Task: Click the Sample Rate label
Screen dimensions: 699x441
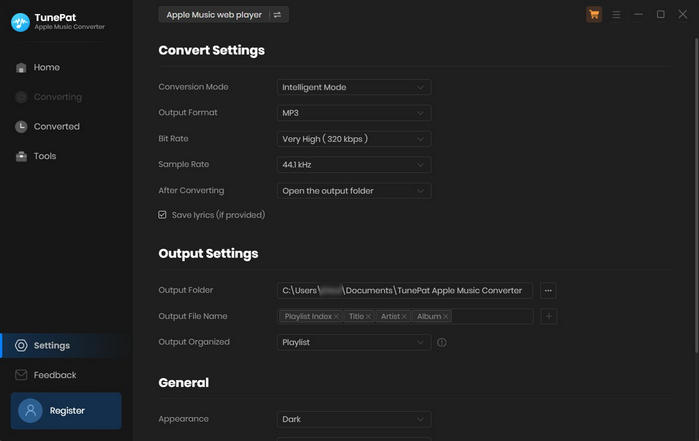Action: (x=184, y=165)
